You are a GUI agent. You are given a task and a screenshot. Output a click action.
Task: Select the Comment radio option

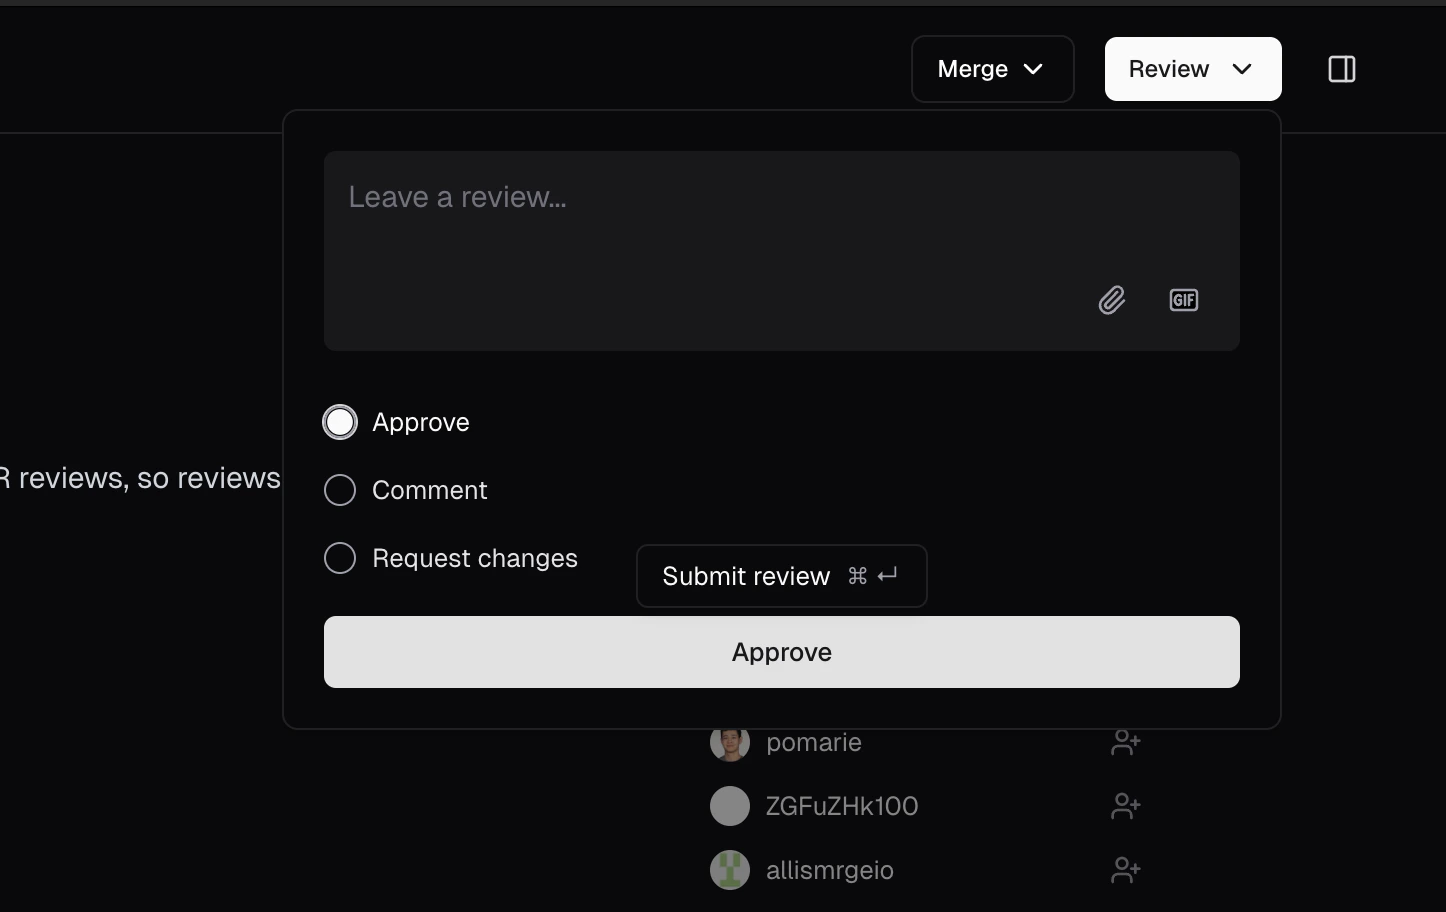[x=340, y=490]
